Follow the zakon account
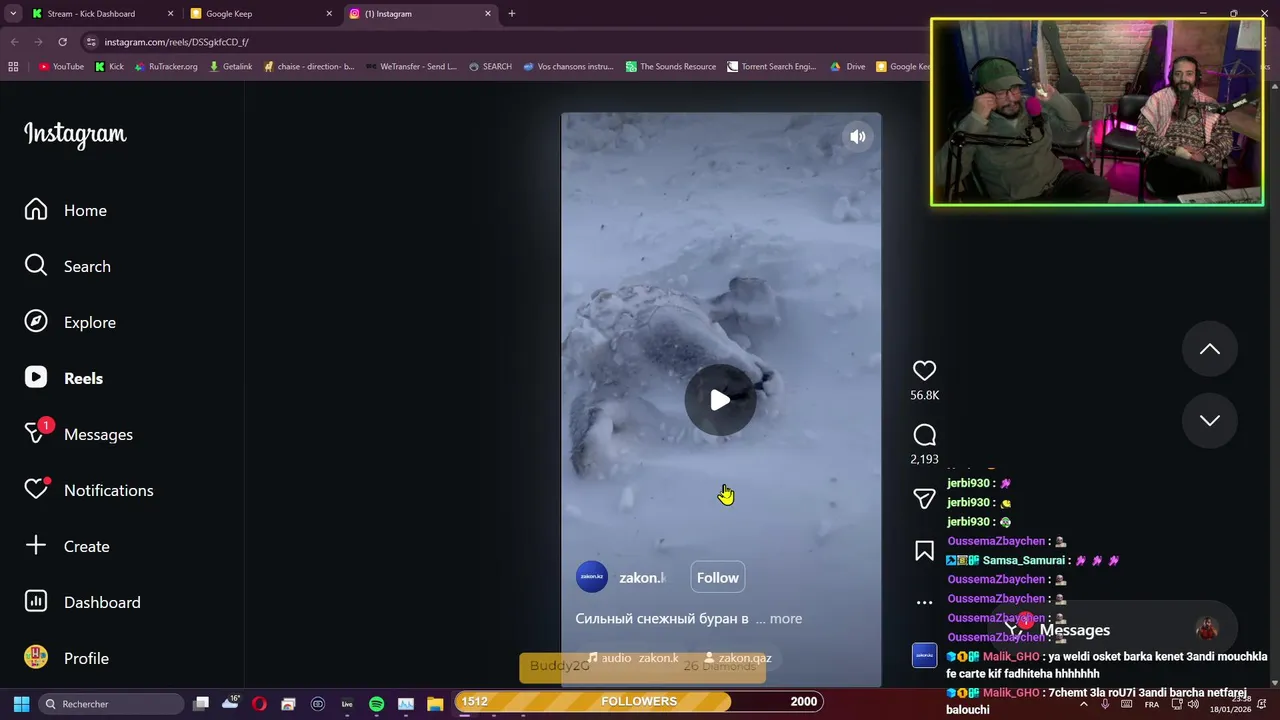The height and width of the screenshot is (720, 1280). tap(717, 578)
